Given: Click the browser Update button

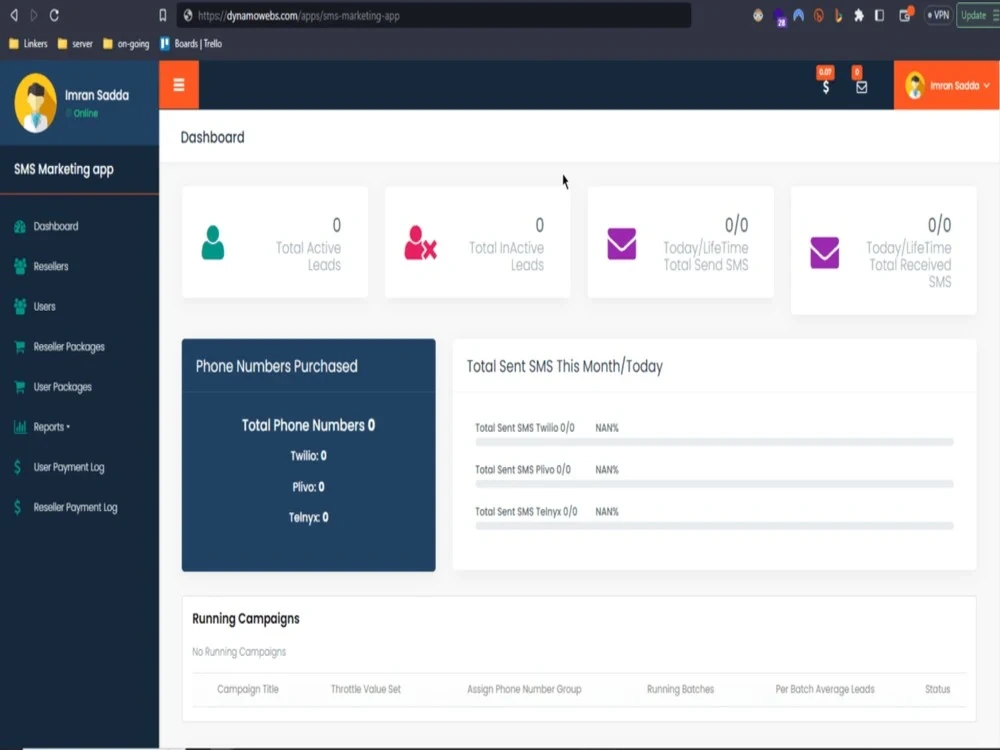Looking at the screenshot, I should (977, 15).
